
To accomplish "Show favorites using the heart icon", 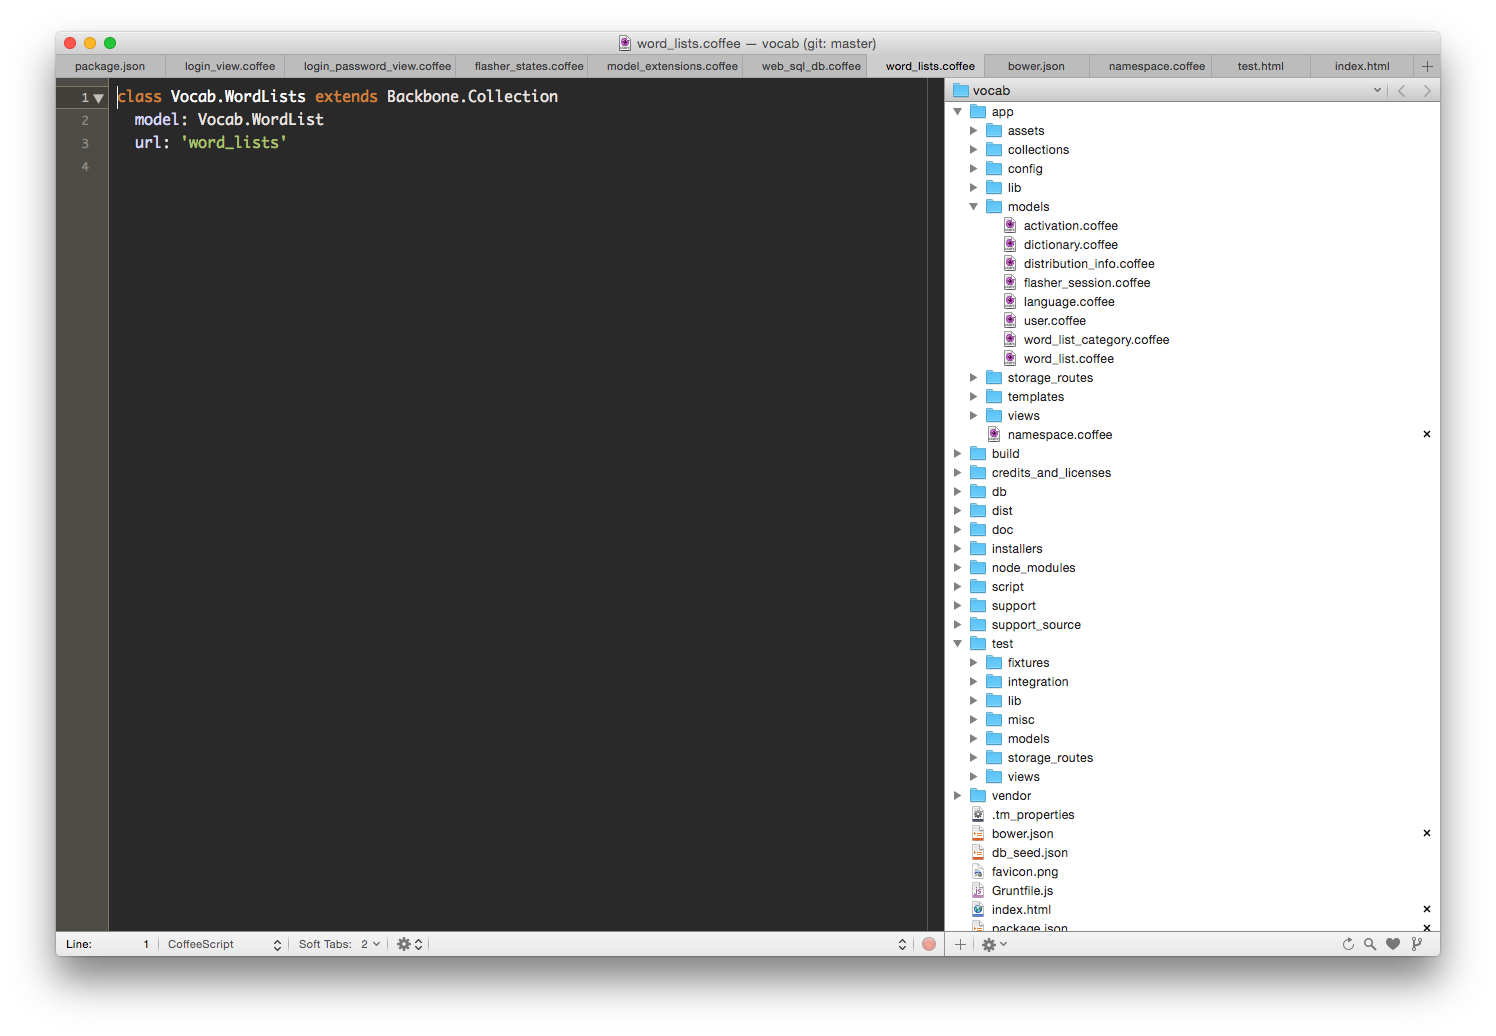I will (x=1392, y=943).
